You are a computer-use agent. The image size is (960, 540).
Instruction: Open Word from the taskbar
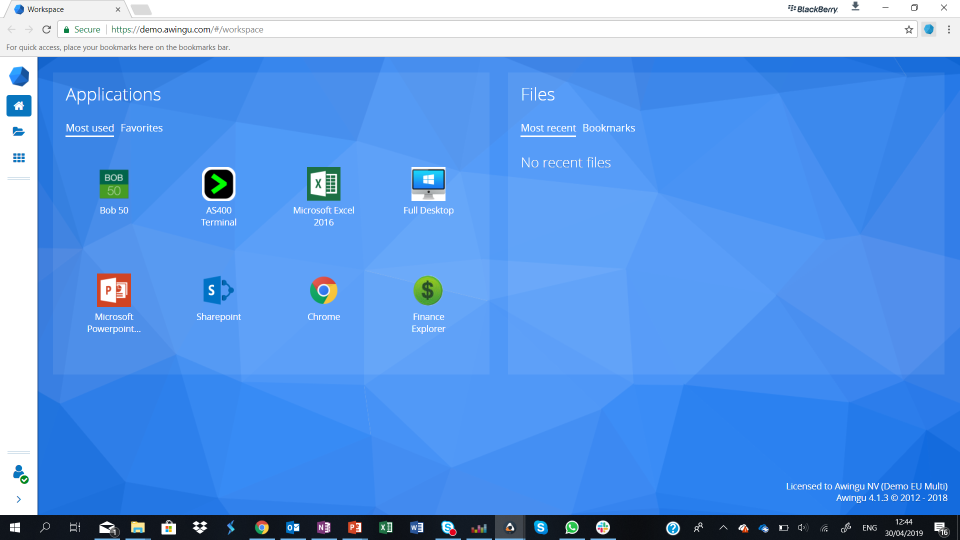(x=416, y=527)
